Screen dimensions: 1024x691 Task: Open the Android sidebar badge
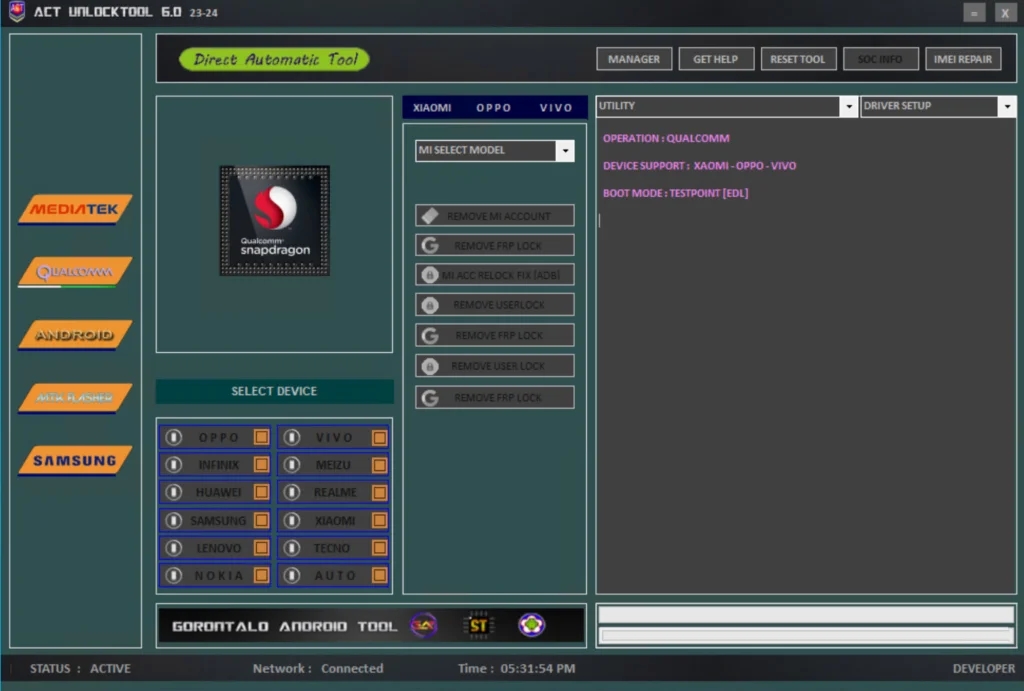pyautogui.click(x=75, y=334)
